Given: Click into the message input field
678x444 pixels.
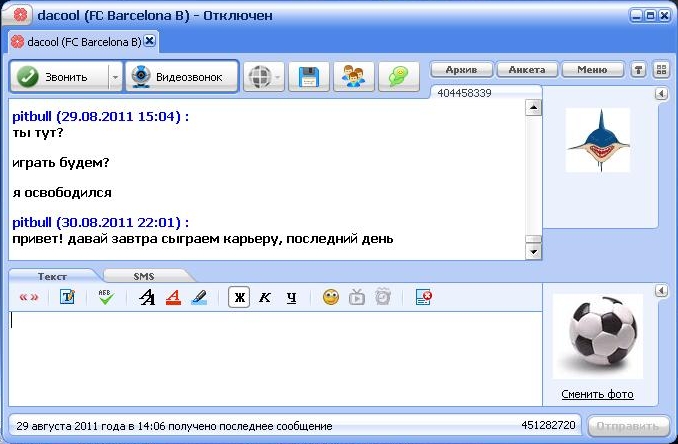Looking at the screenshot, I should pos(275,358).
